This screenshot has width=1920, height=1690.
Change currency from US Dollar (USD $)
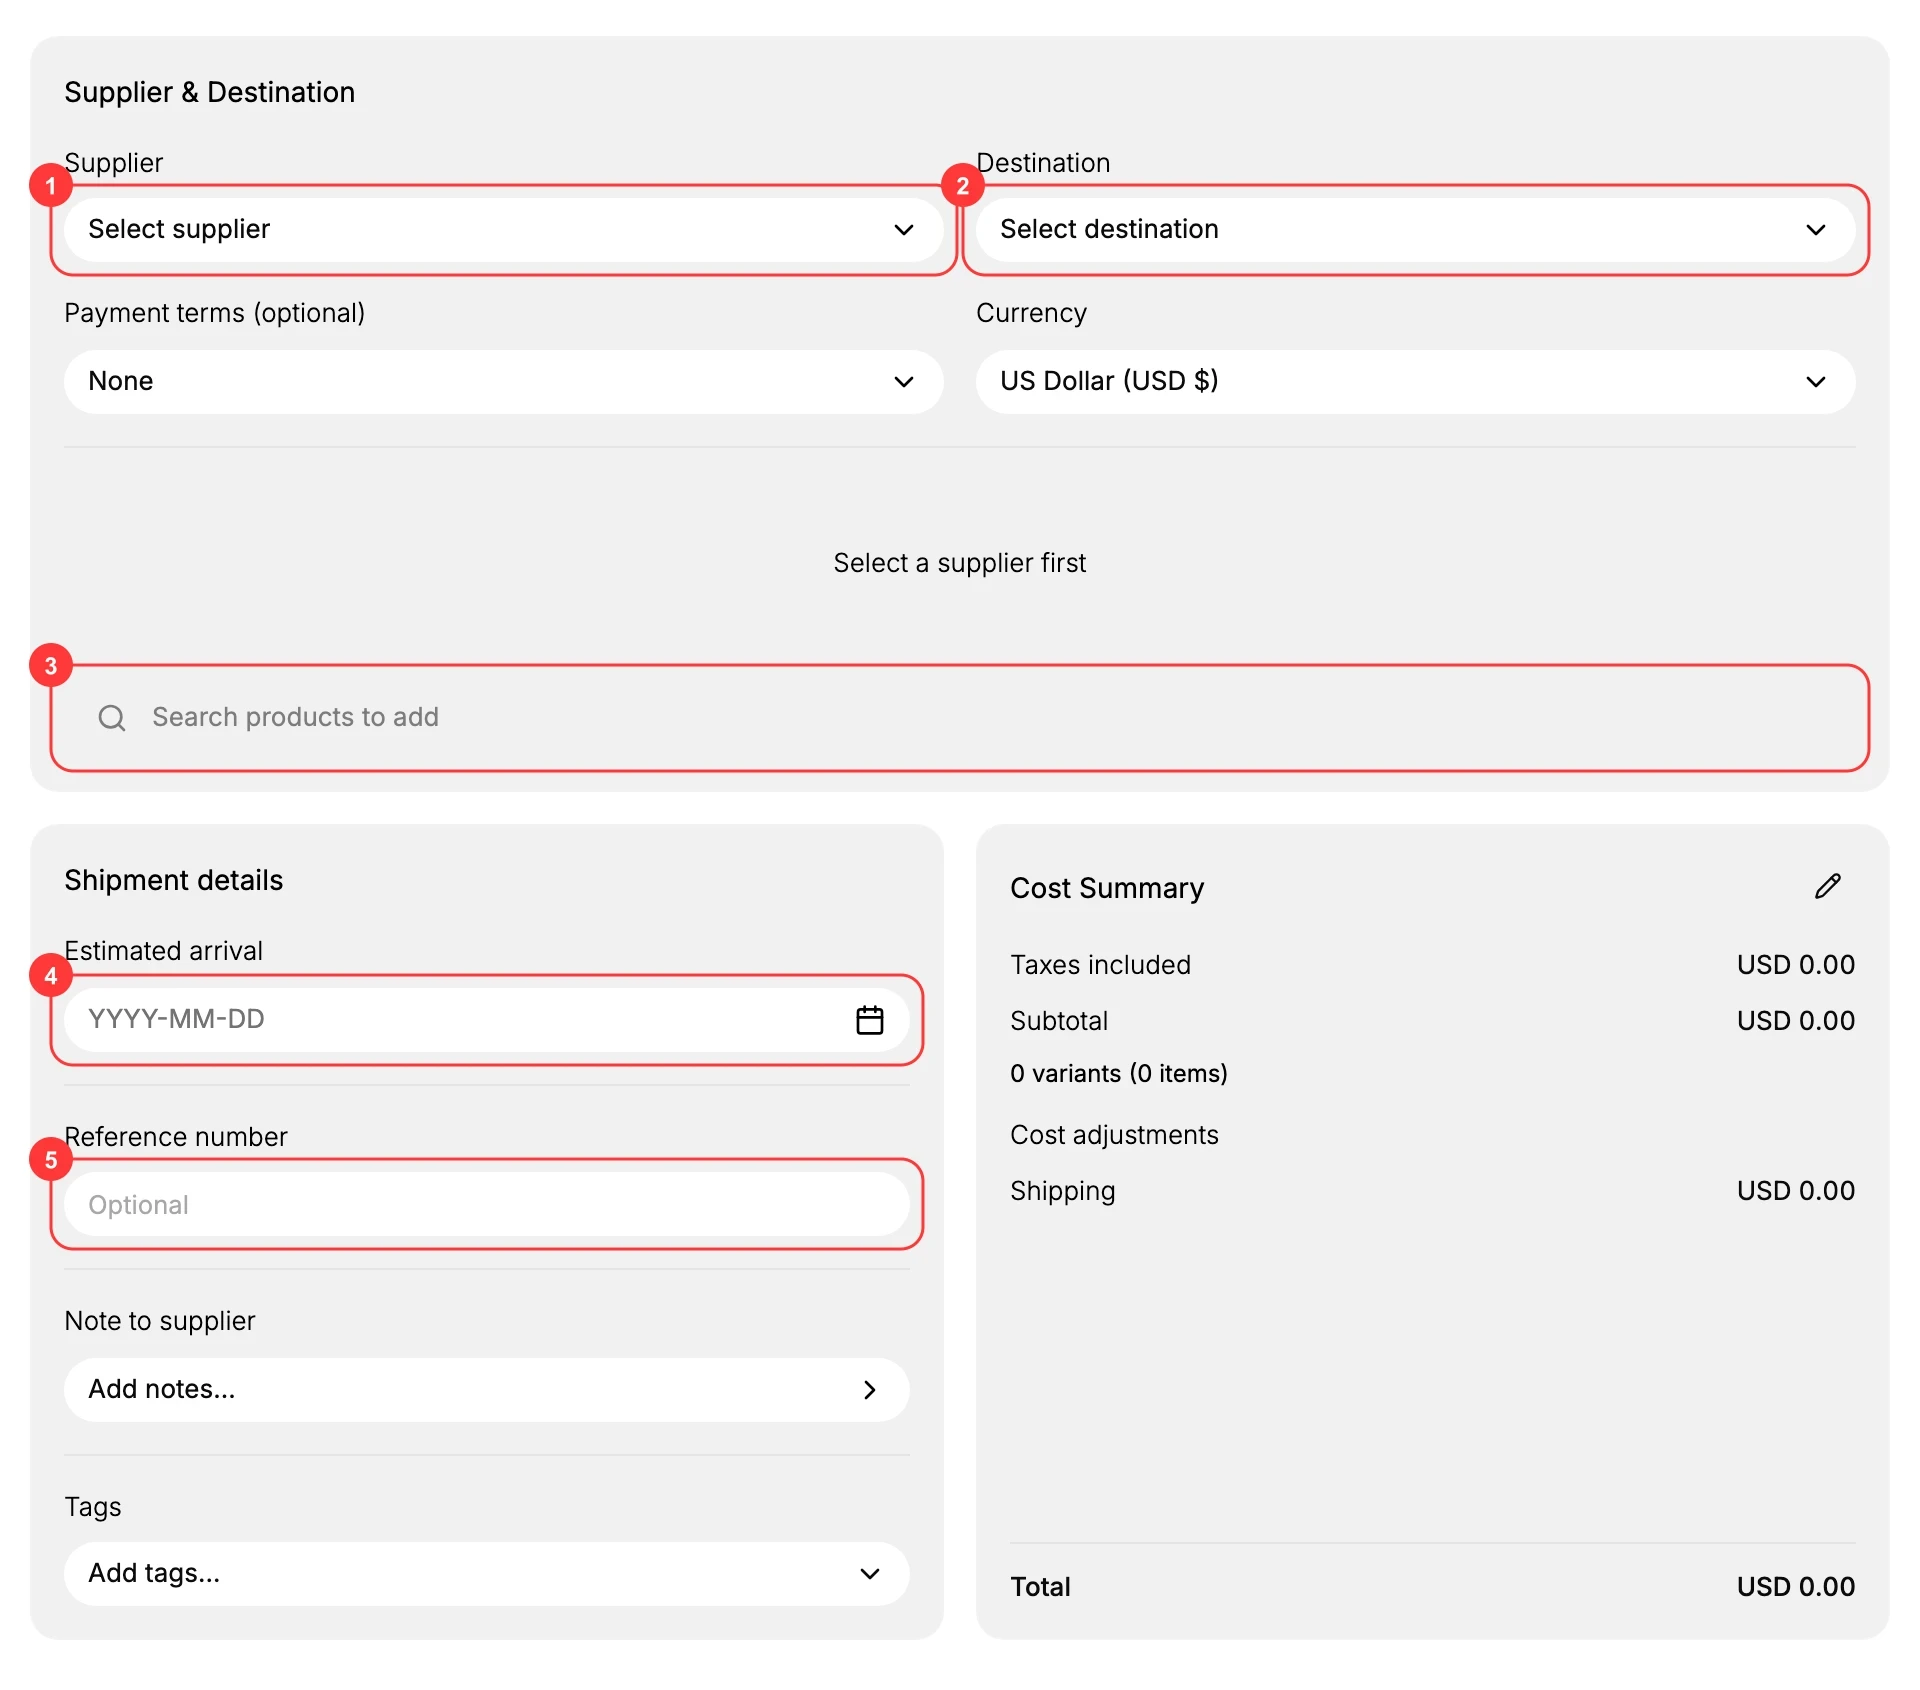point(1415,381)
